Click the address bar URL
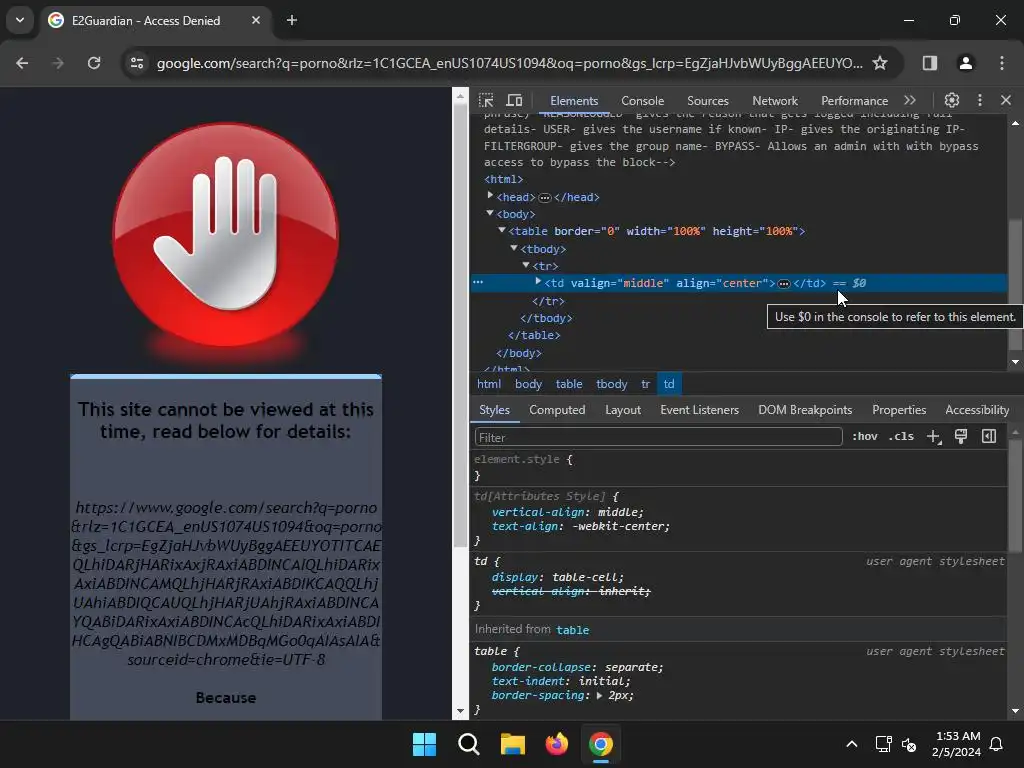The height and width of the screenshot is (768, 1024). click(x=509, y=63)
